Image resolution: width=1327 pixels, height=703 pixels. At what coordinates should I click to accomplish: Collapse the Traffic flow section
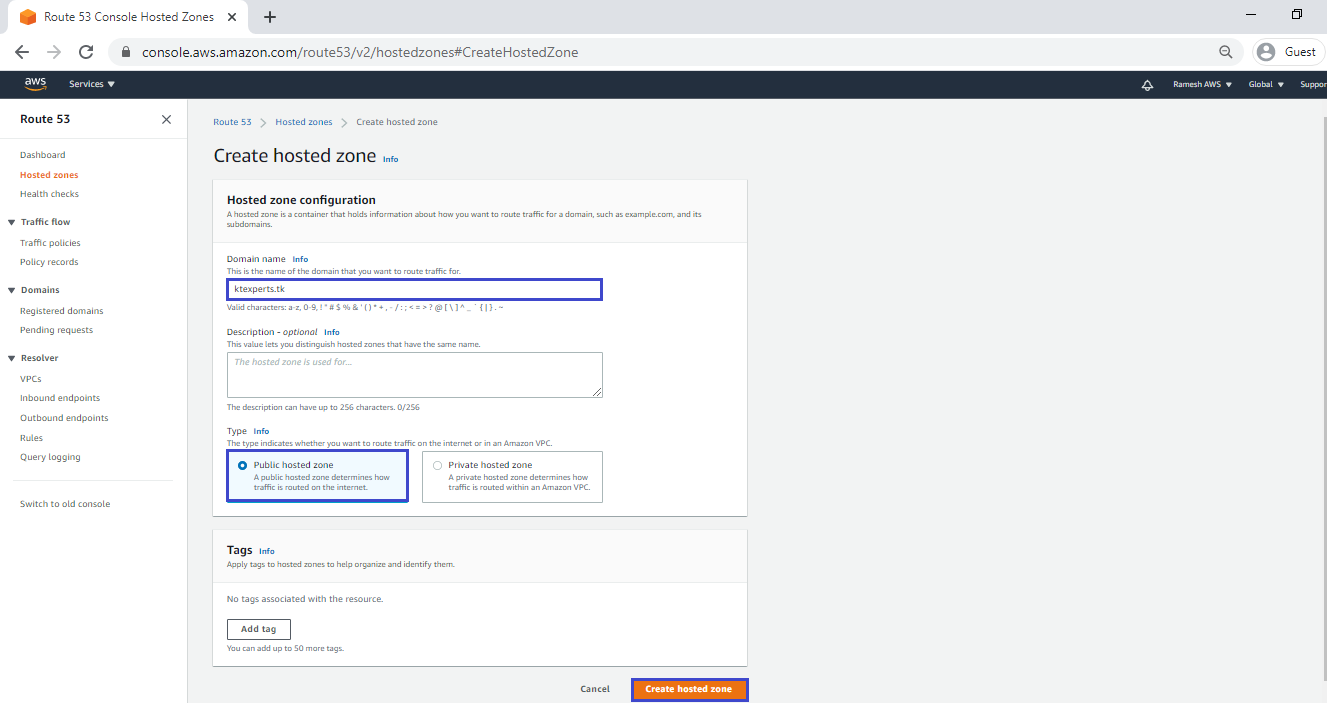[x=11, y=222]
